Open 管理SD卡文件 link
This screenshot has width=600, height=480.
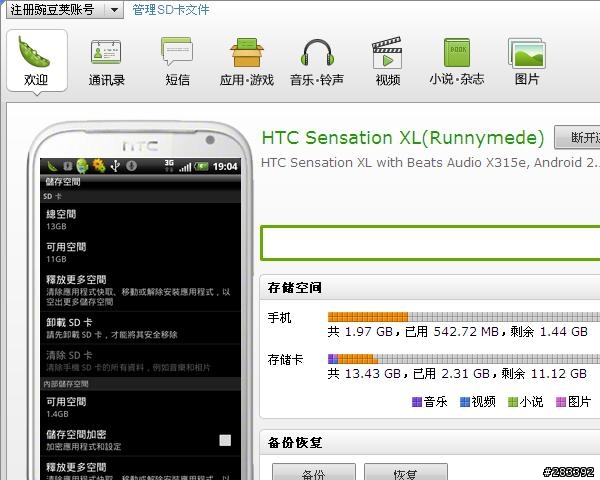[171, 10]
